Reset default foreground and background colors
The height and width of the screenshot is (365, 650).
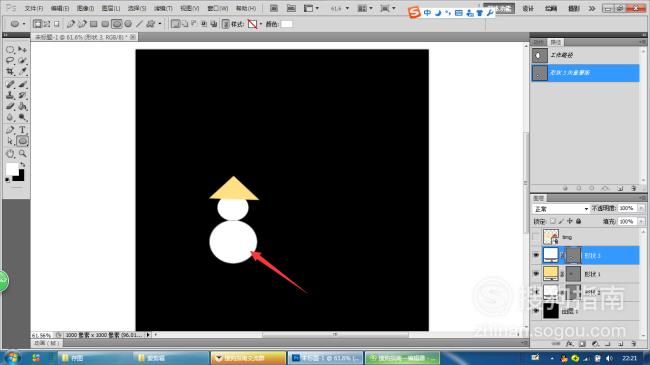(7, 180)
